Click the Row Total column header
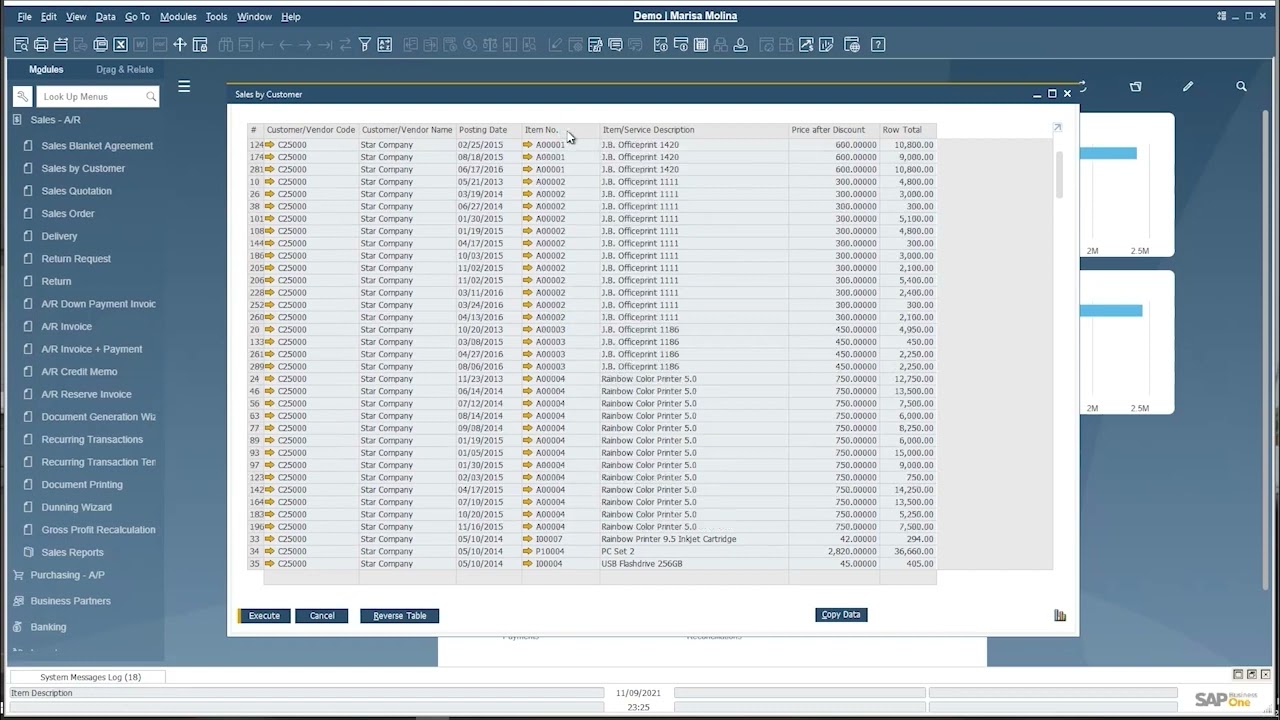Image resolution: width=1280 pixels, height=720 pixels. [x=907, y=130]
